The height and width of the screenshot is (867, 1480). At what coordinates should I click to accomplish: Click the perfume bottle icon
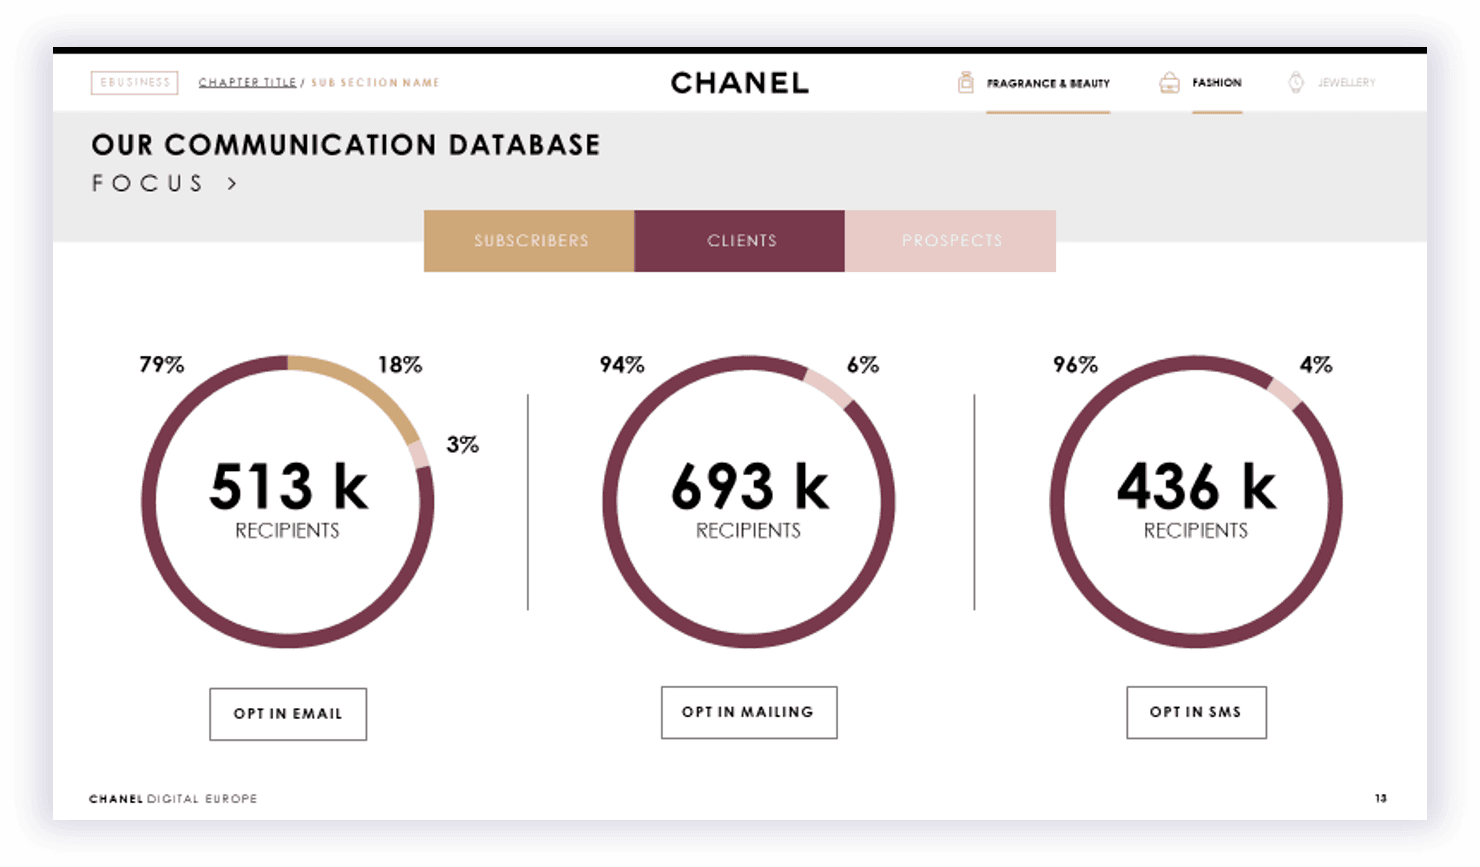pyautogui.click(x=965, y=82)
